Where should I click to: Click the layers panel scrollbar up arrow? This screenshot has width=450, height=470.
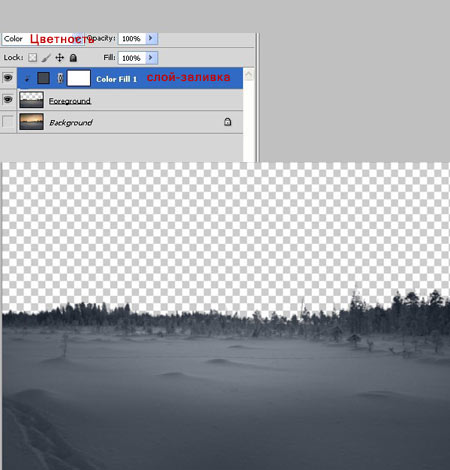pyautogui.click(x=248, y=75)
